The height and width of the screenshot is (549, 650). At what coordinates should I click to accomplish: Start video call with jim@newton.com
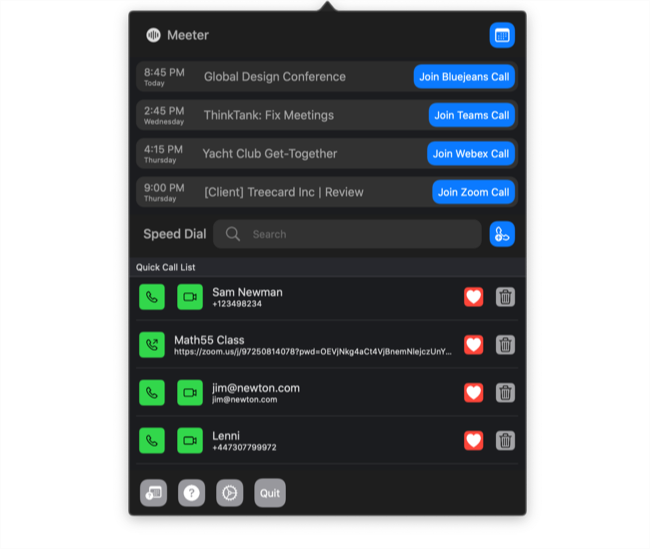point(190,392)
